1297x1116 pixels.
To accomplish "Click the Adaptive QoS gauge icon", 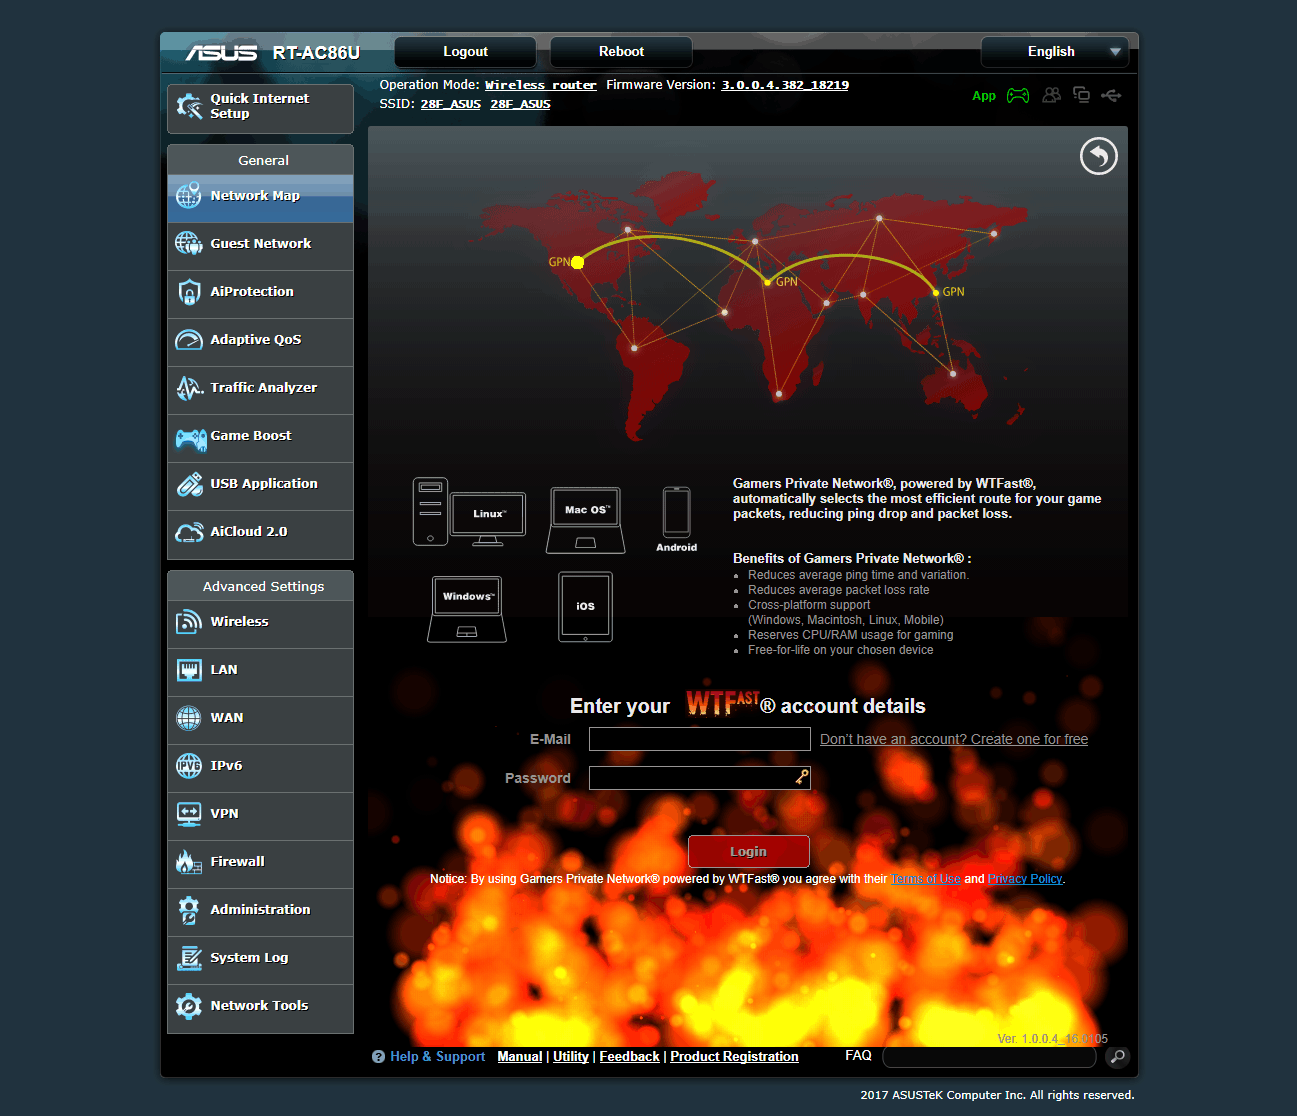I will 189,340.
